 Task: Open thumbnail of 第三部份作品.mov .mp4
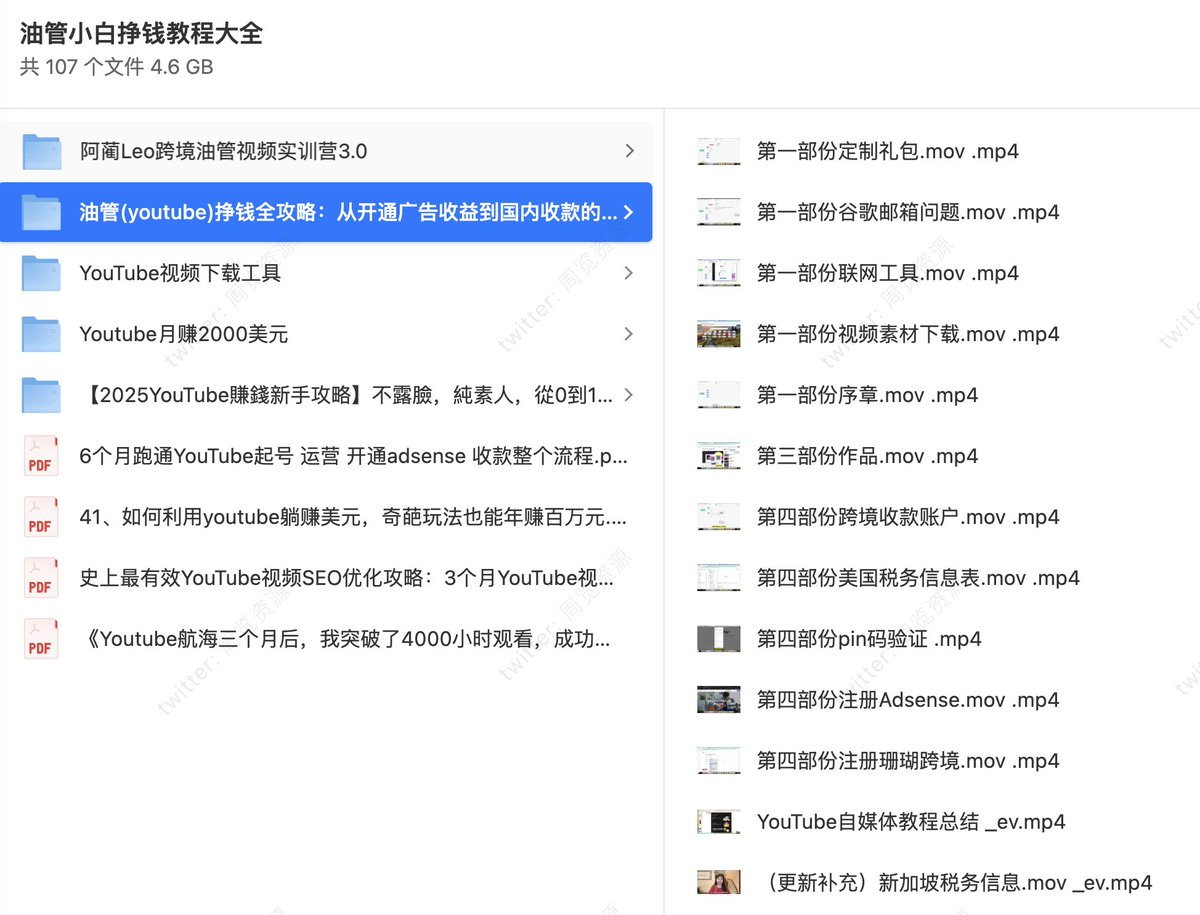pyautogui.click(x=719, y=456)
